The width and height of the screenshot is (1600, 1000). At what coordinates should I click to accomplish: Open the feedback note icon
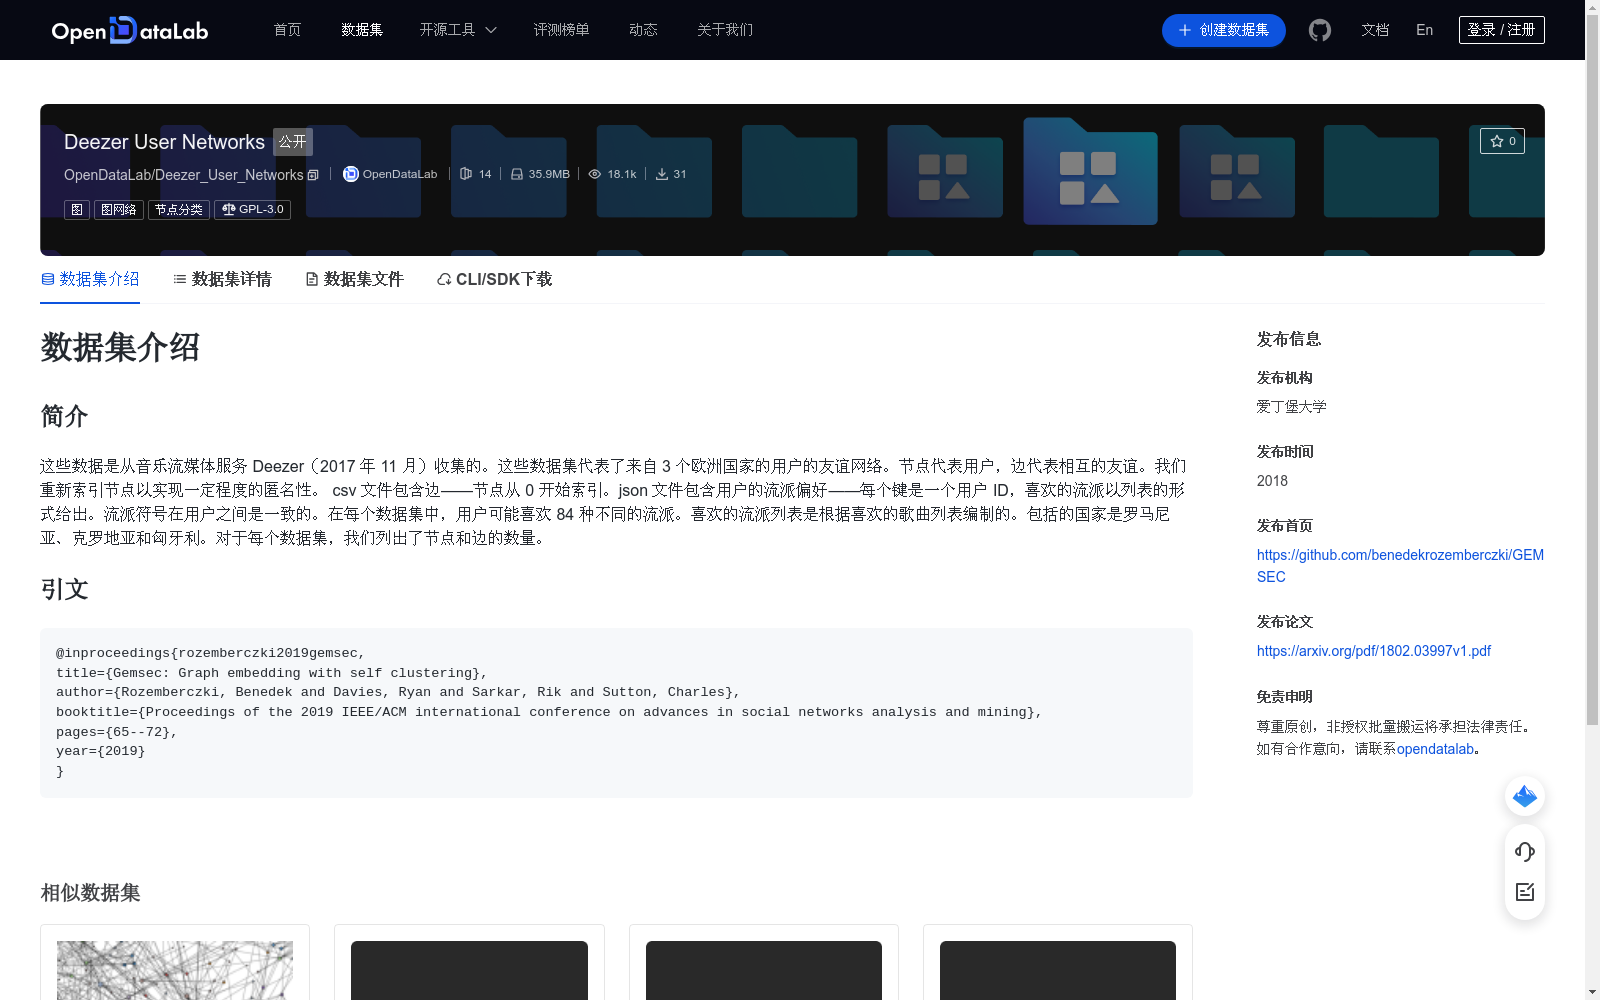tap(1525, 892)
